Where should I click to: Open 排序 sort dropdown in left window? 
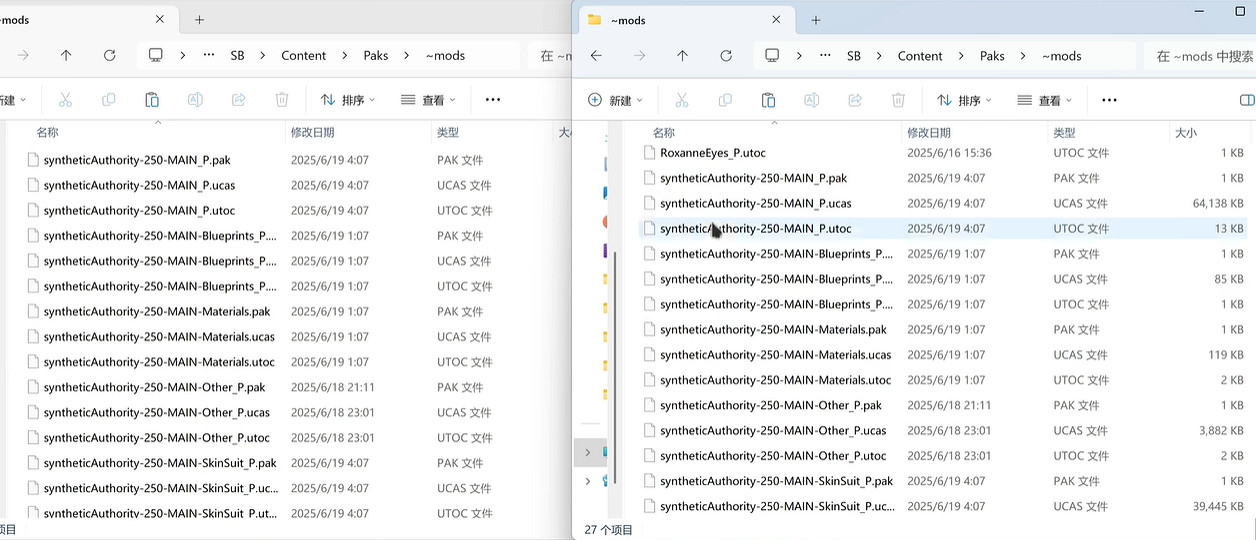click(x=348, y=100)
